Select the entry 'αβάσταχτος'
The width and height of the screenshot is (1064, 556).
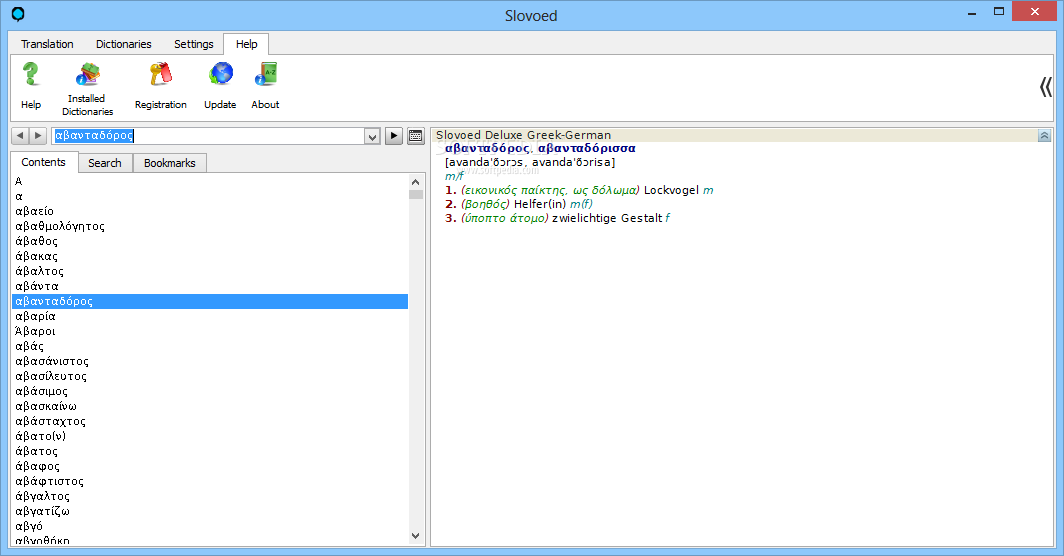210,421
